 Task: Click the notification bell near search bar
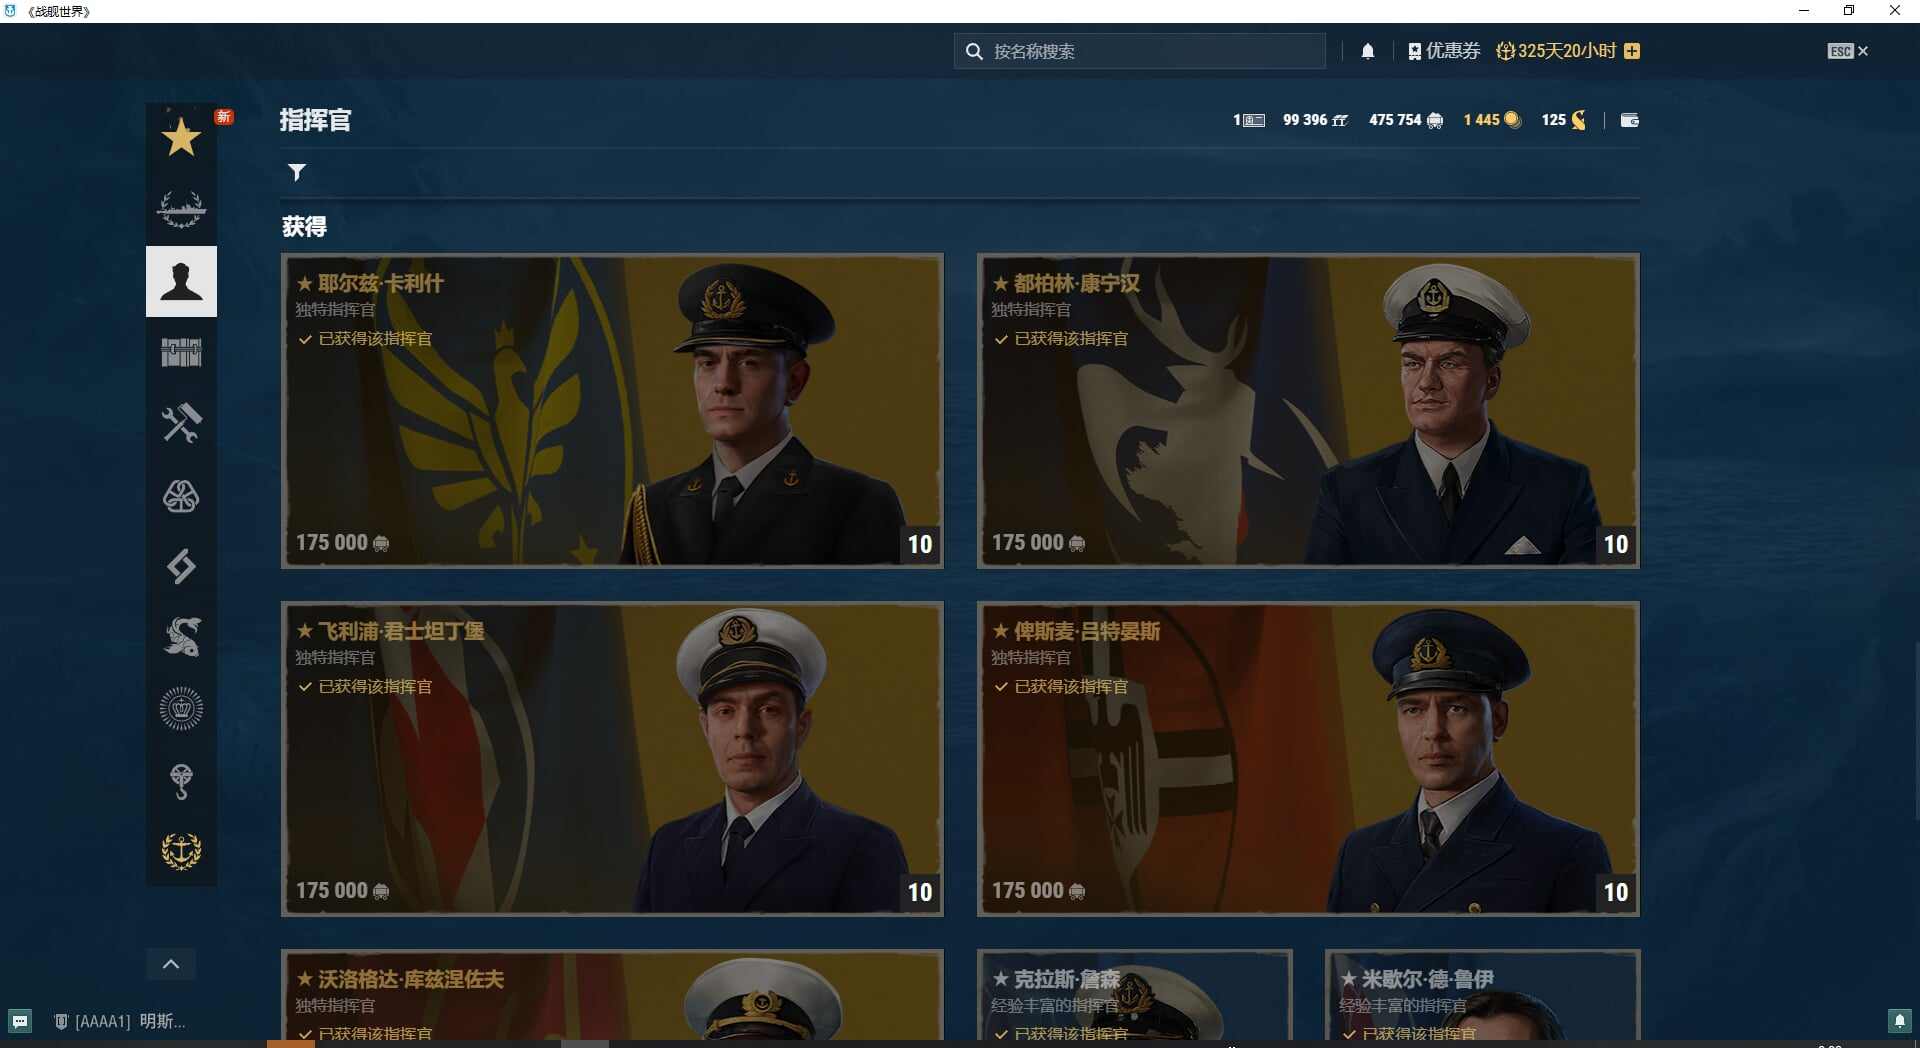[x=1368, y=51]
